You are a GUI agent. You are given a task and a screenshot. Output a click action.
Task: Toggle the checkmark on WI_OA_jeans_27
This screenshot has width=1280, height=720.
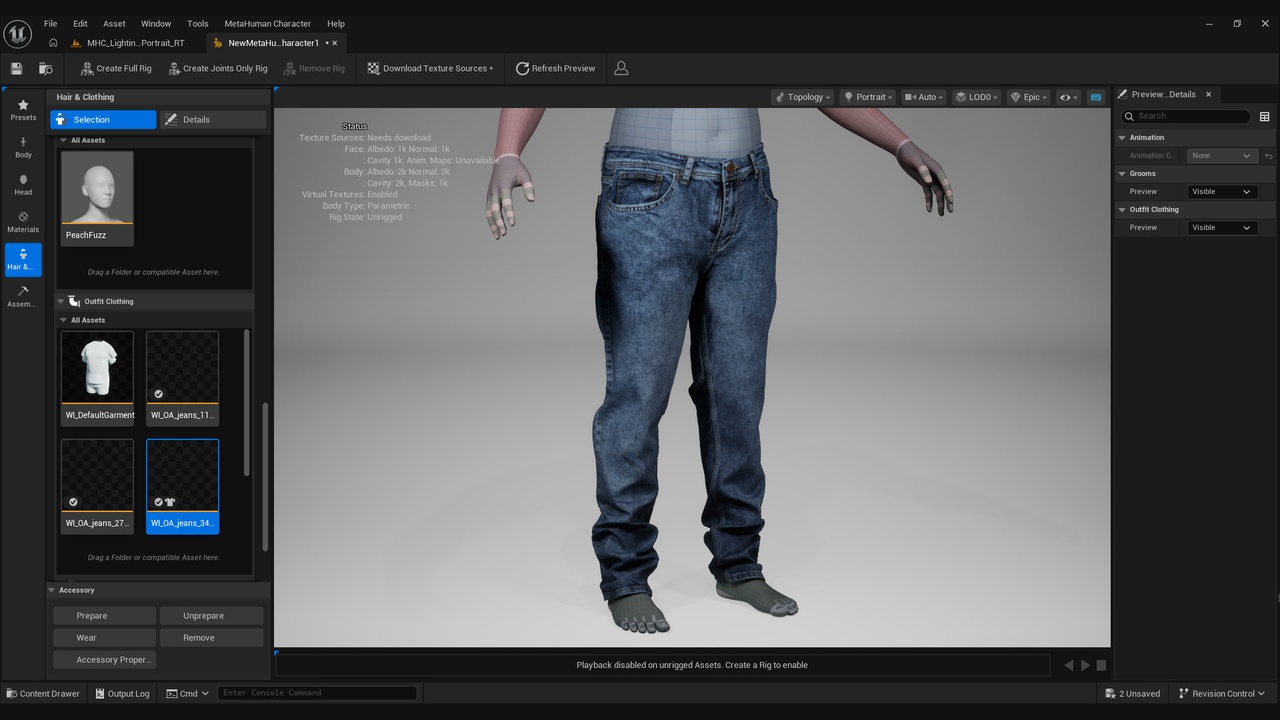73,502
